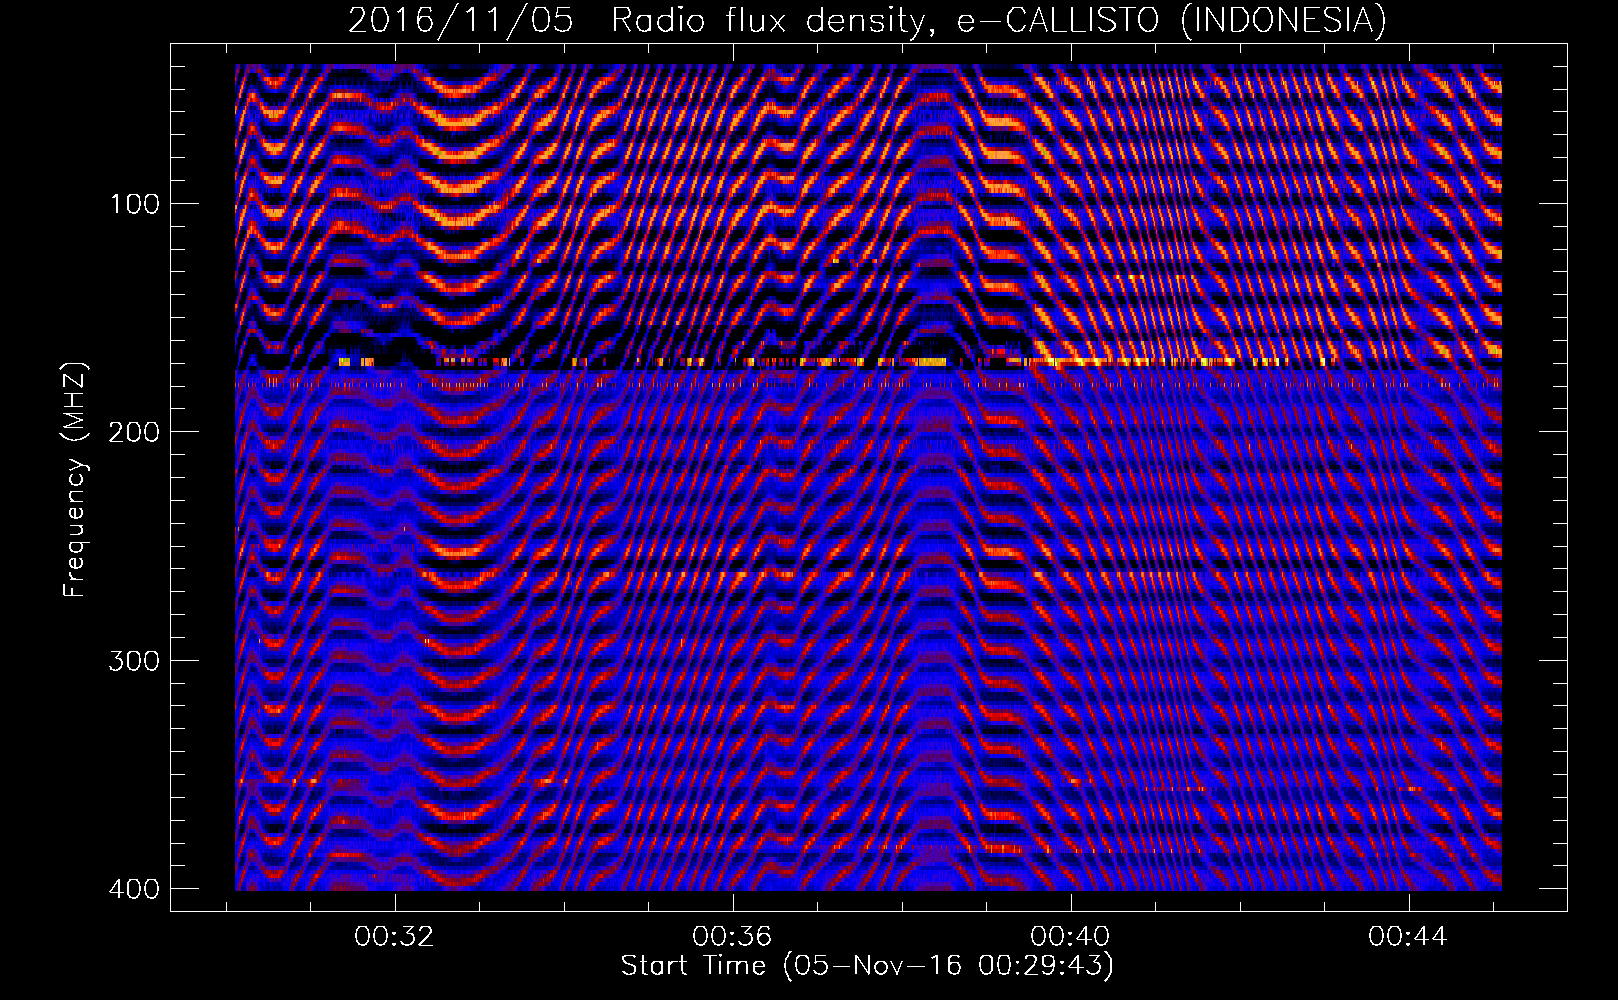
Task: Click the plot title with date 2016/11/05
Action: [x=867, y=20]
